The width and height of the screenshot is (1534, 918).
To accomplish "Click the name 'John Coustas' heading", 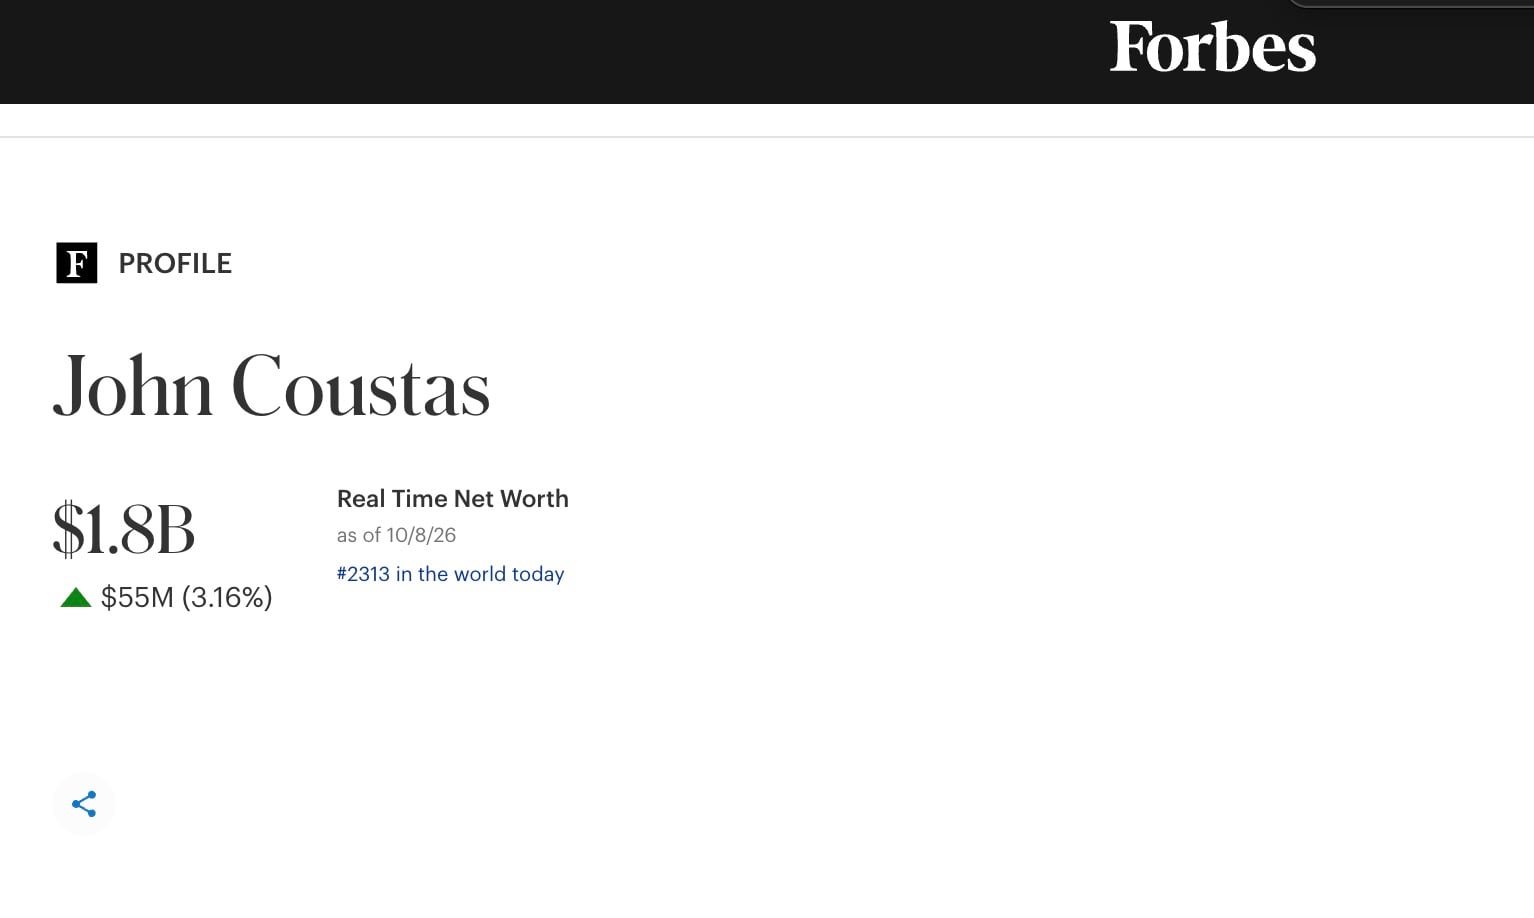I will point(271,387).
